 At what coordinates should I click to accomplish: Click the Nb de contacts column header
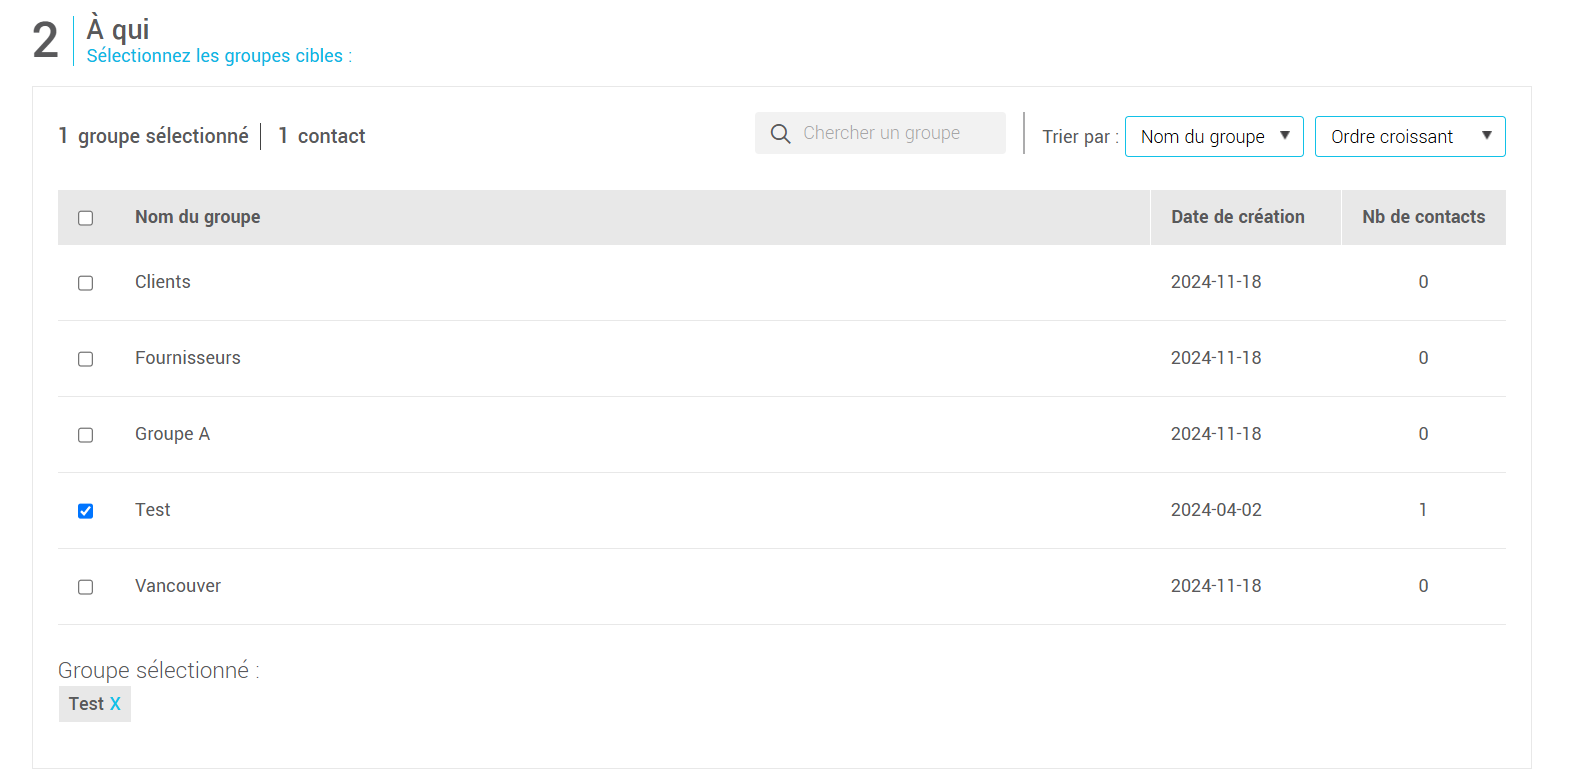click(1423, 217)
